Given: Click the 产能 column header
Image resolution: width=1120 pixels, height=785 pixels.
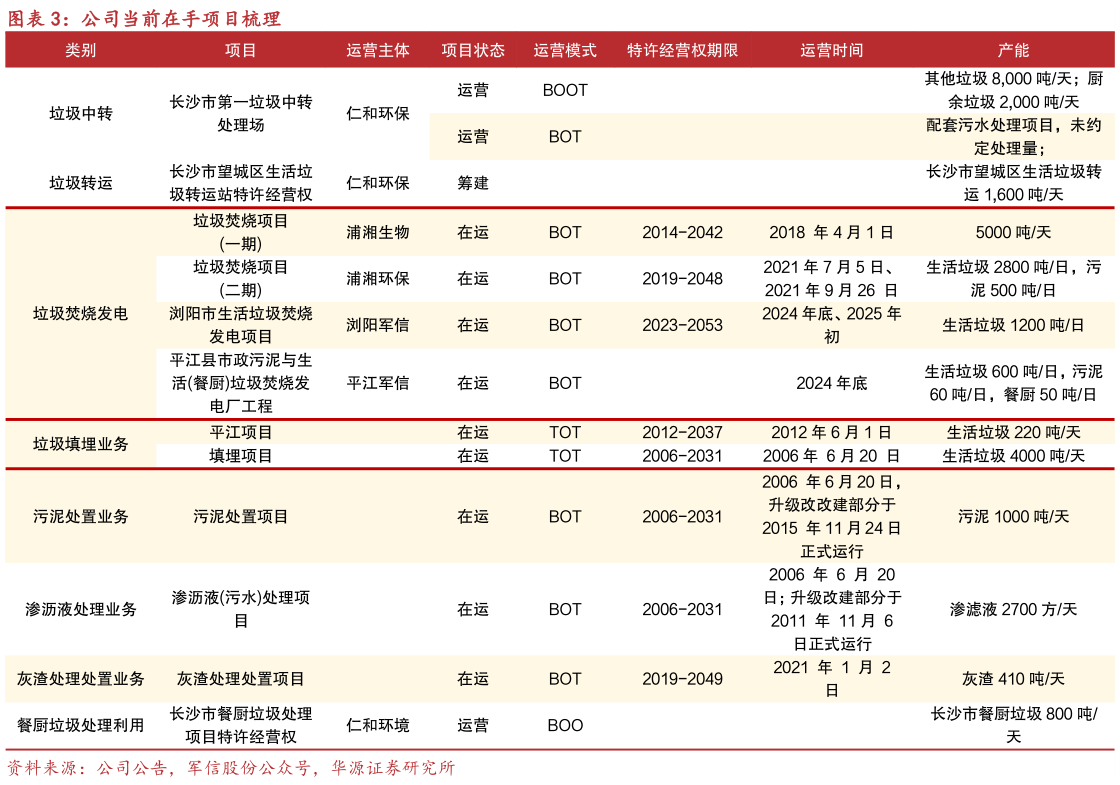Looking at the screenshot, I should pos(1015,50).
